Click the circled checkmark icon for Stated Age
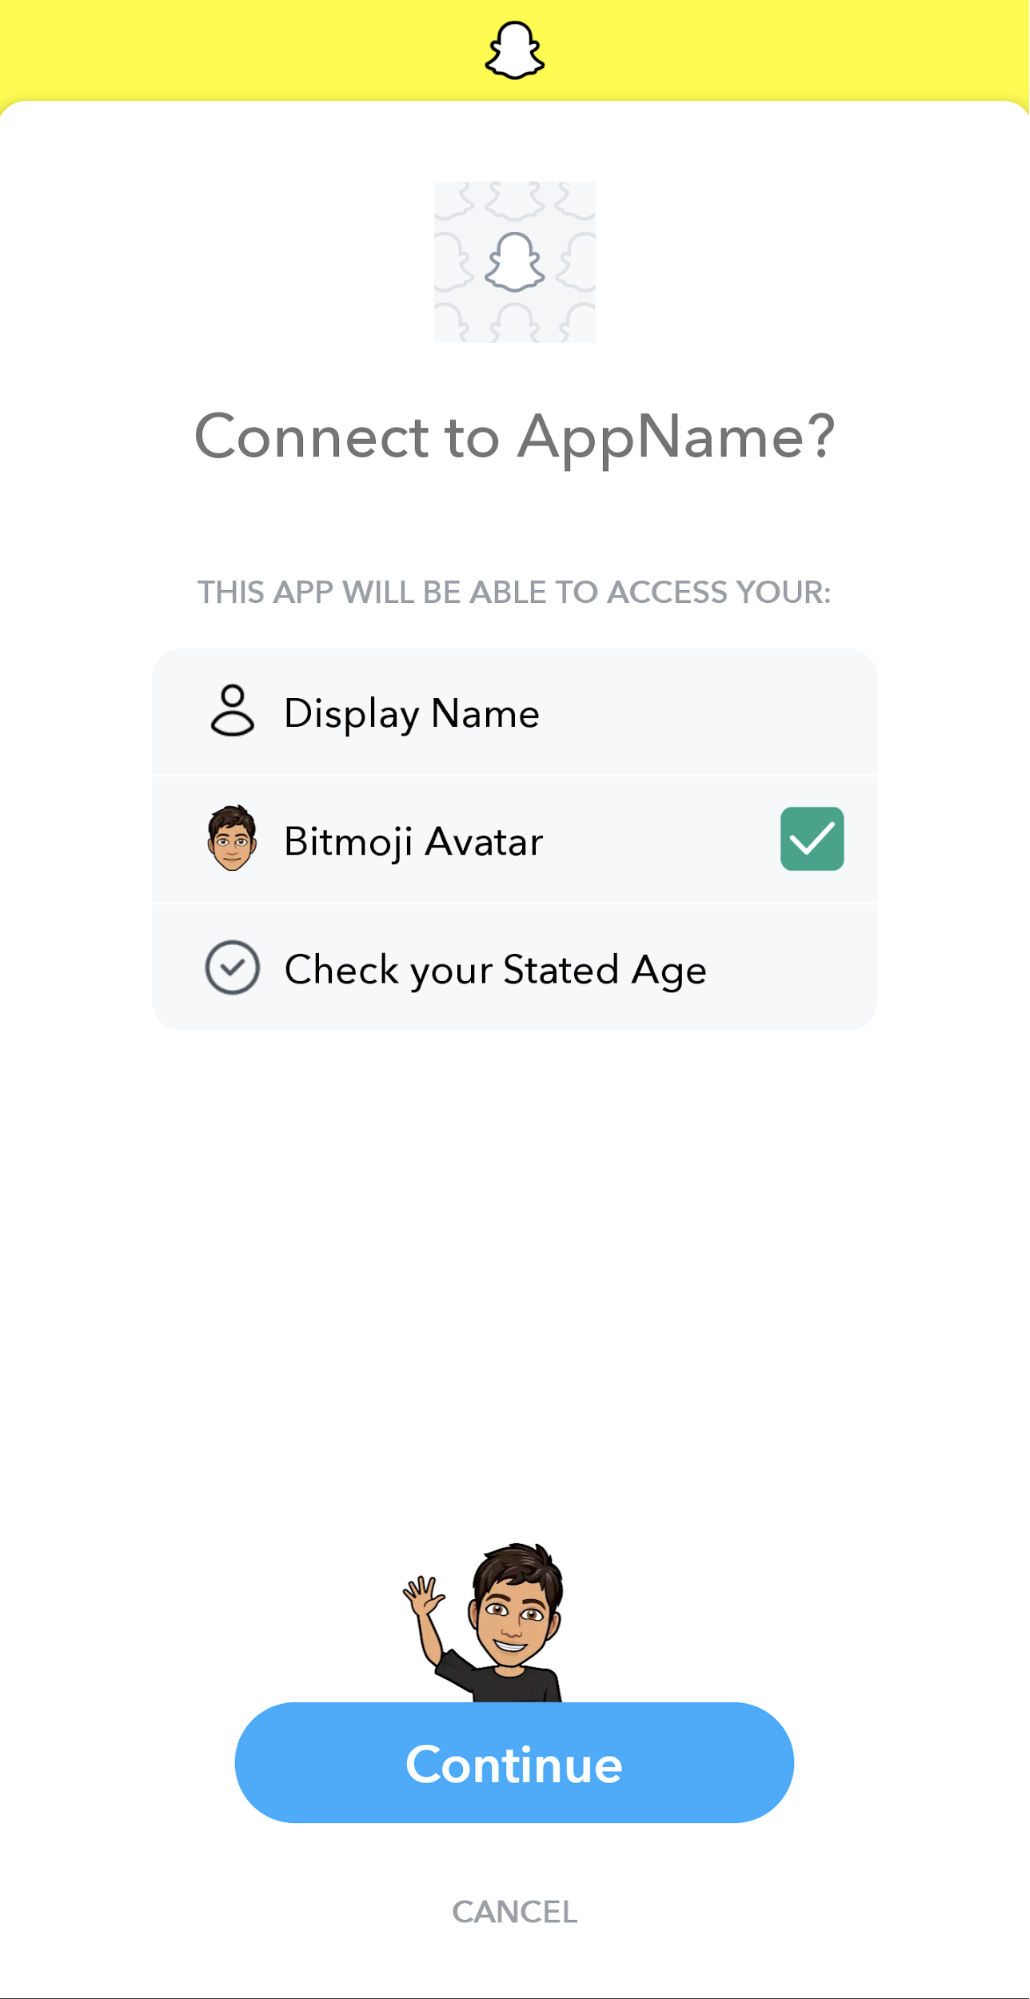This screenshot has width=1030, height=1999. click(x=232, y=968)
